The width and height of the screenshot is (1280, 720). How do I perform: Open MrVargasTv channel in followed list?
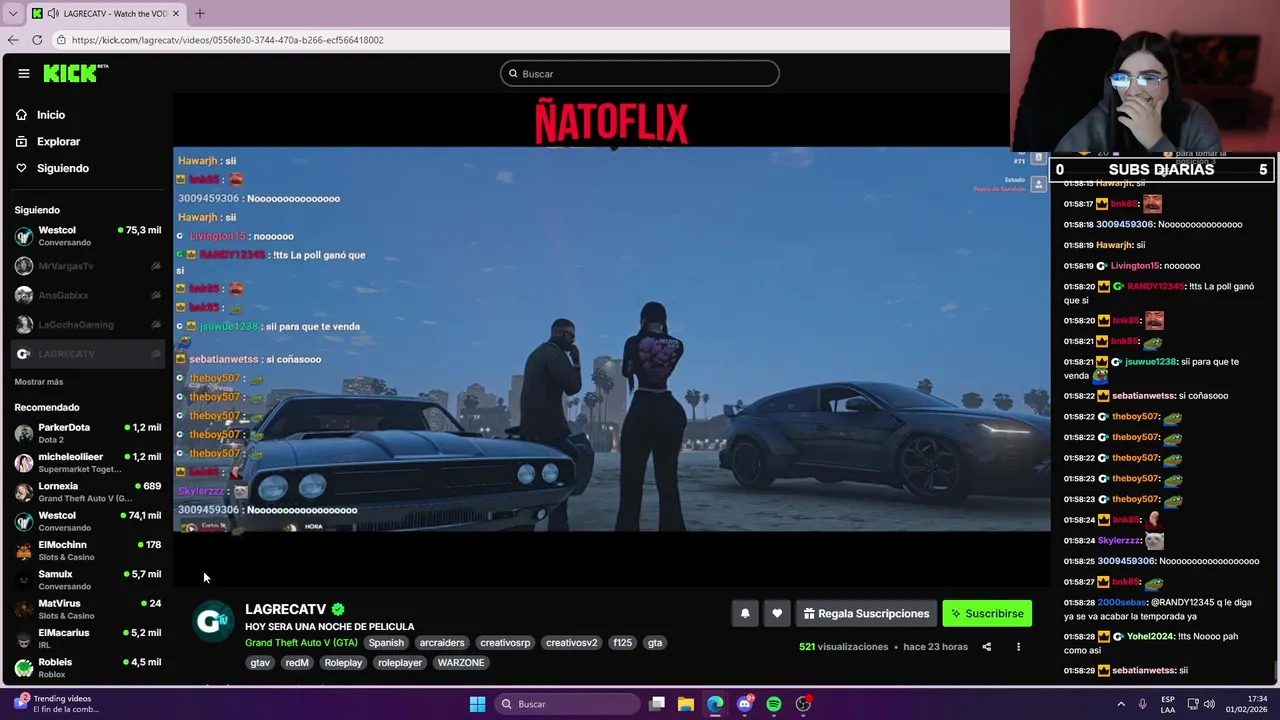88,266
